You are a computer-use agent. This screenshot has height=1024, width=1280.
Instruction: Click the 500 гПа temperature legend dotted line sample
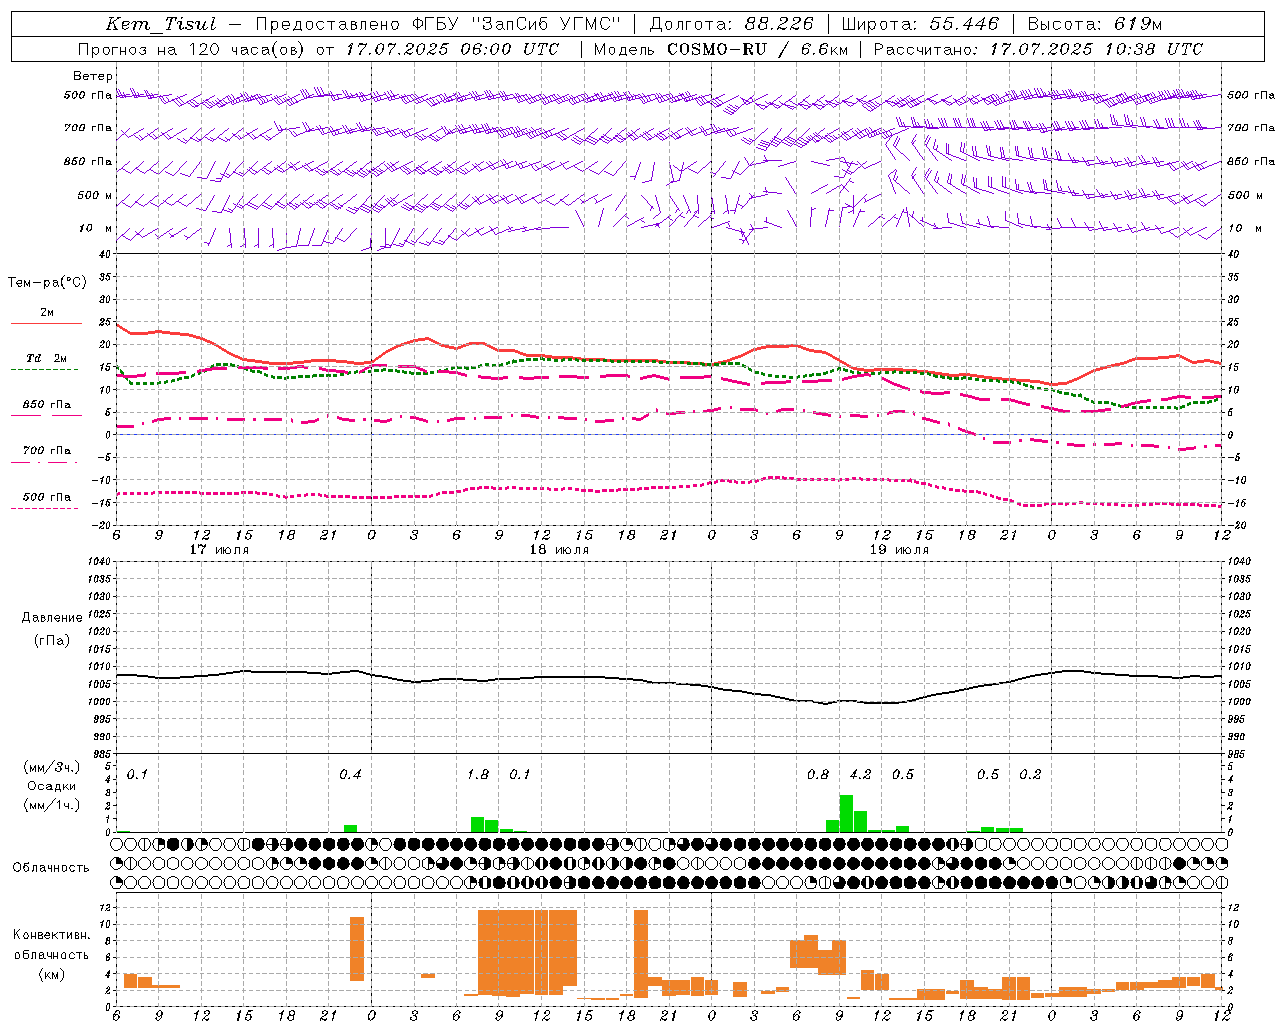click(x=44, y=508)
